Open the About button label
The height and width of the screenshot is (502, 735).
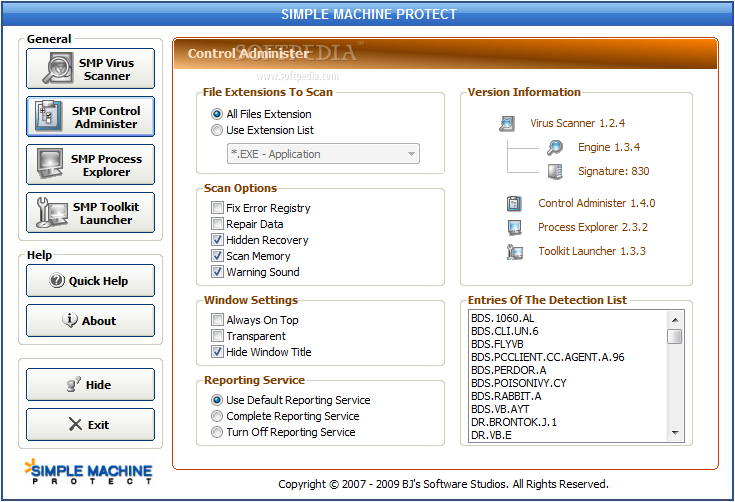[99, 321]
